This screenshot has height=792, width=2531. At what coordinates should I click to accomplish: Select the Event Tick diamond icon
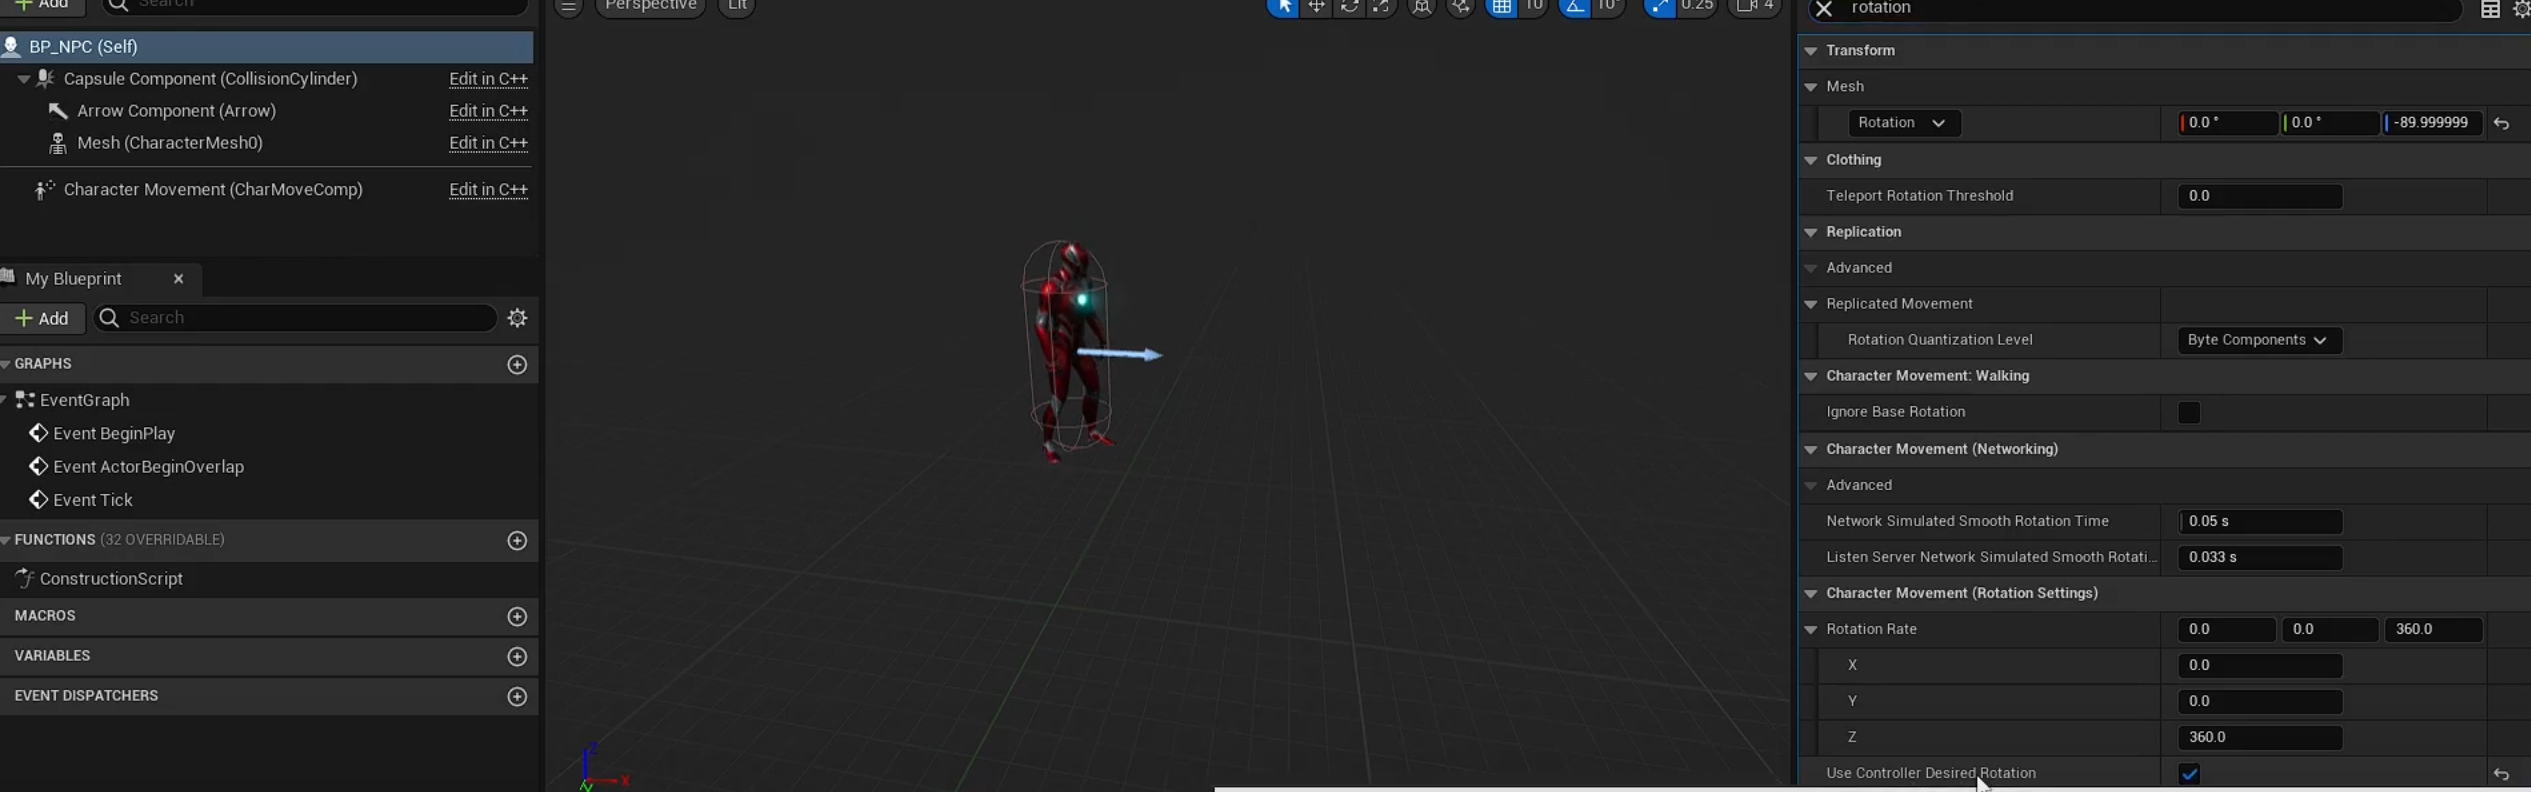click(x=38, y=499)
